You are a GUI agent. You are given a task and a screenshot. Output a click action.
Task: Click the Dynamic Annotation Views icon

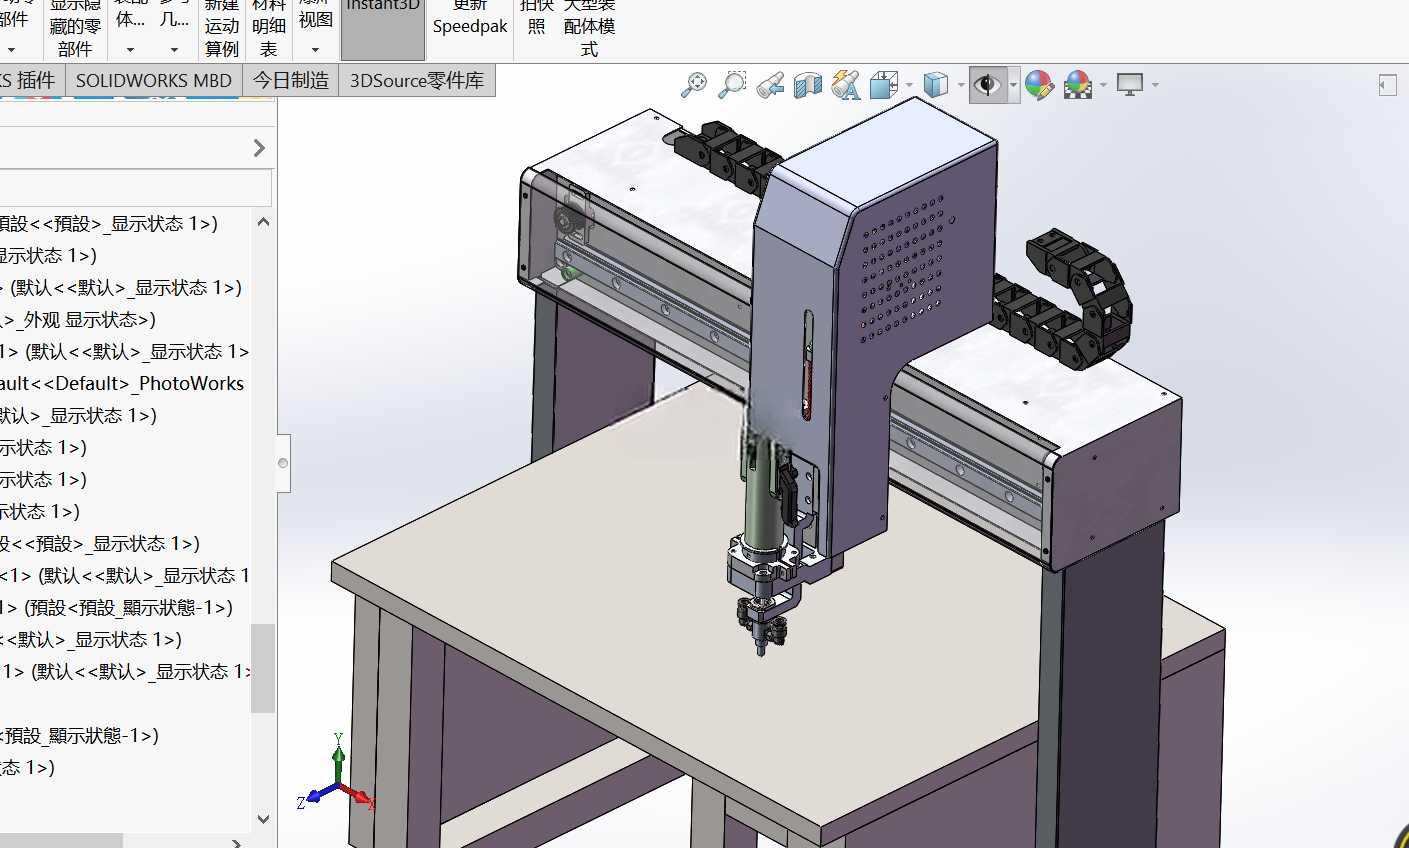pos(845,85)
